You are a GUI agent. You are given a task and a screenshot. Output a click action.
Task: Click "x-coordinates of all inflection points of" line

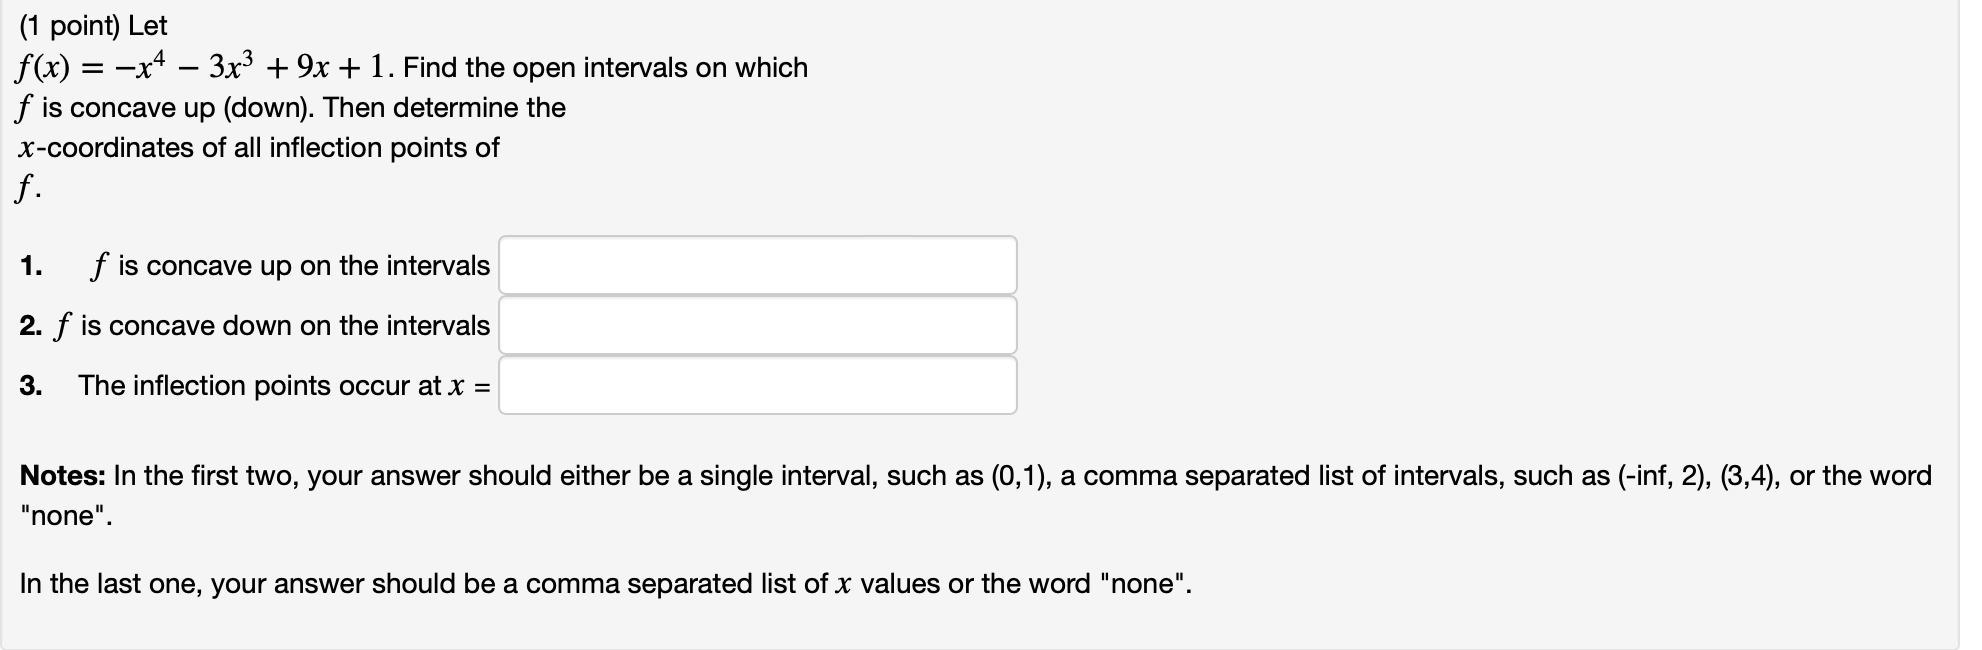coord(258,148)
